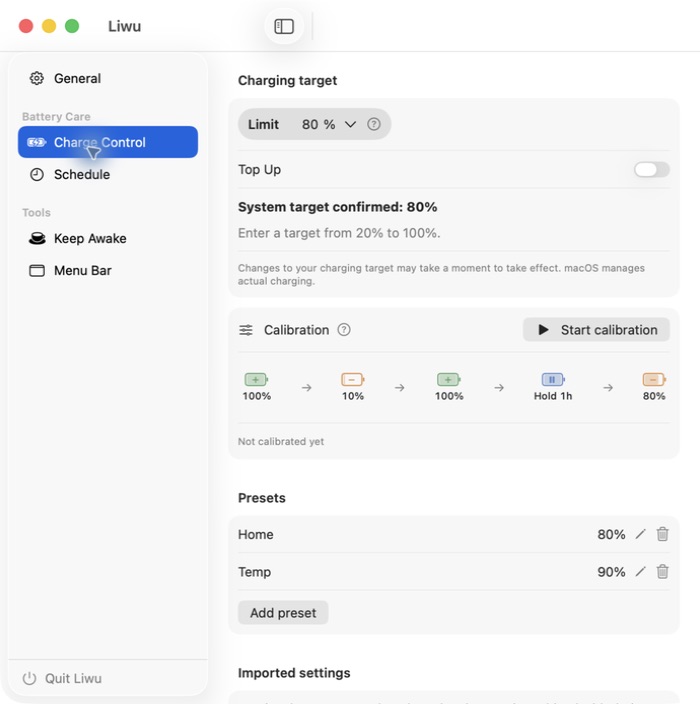Click the Quit Liwu power icon
The image size is (700, 704).
point(29,678)
